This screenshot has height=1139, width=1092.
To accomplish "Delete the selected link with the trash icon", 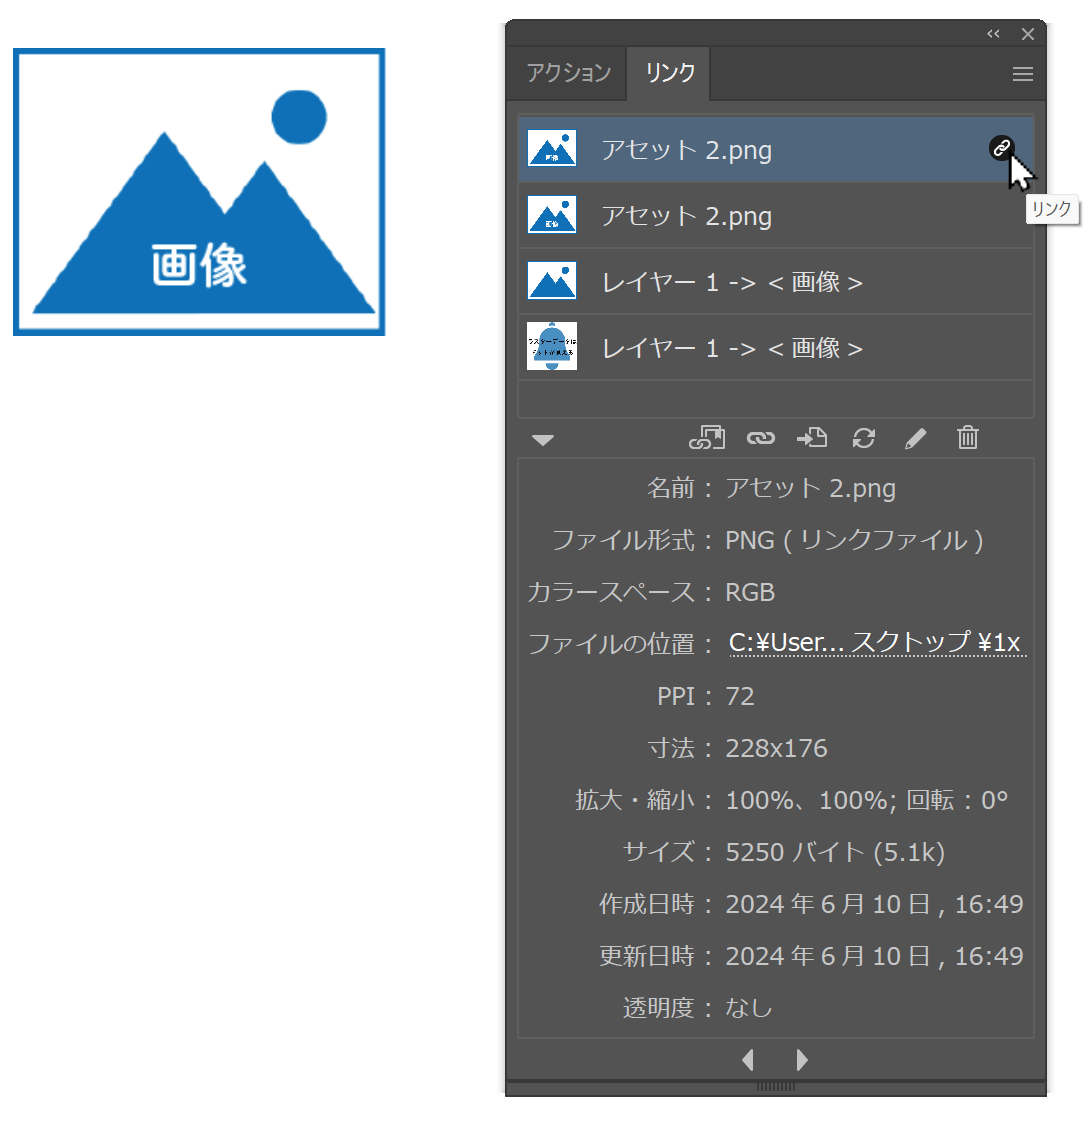I will click(967, 438).
